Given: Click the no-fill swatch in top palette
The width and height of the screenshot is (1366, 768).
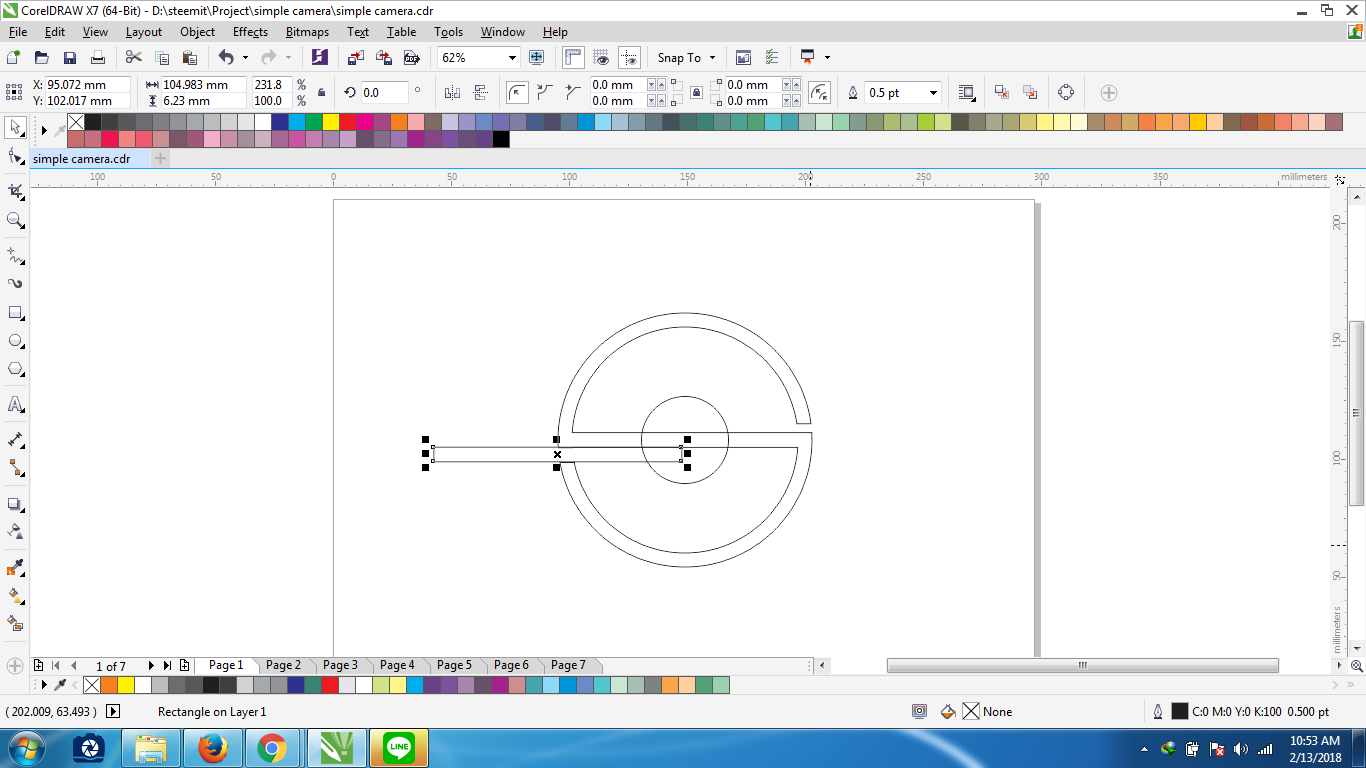Looking at the screenshot, I should 76,122.
